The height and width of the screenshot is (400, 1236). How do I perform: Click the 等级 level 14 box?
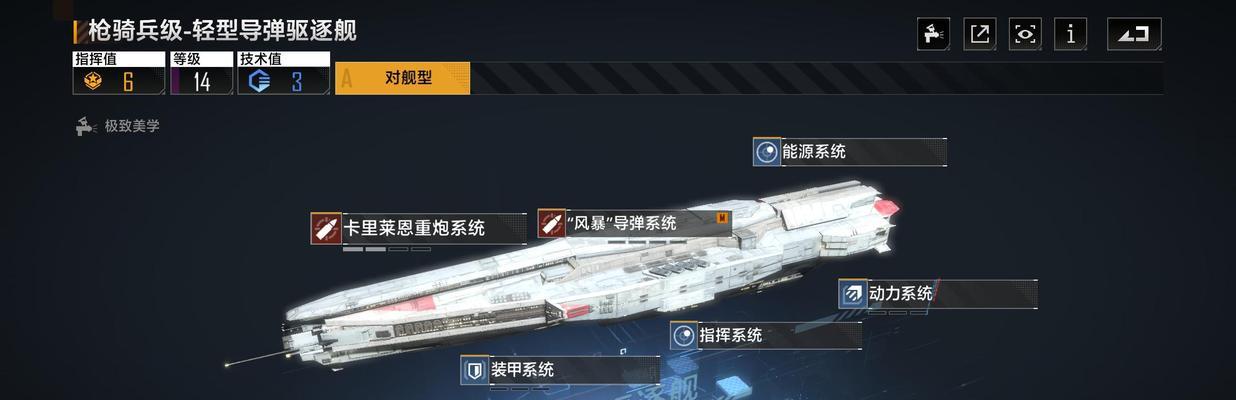pyautogui.click(x=201, y=73)
